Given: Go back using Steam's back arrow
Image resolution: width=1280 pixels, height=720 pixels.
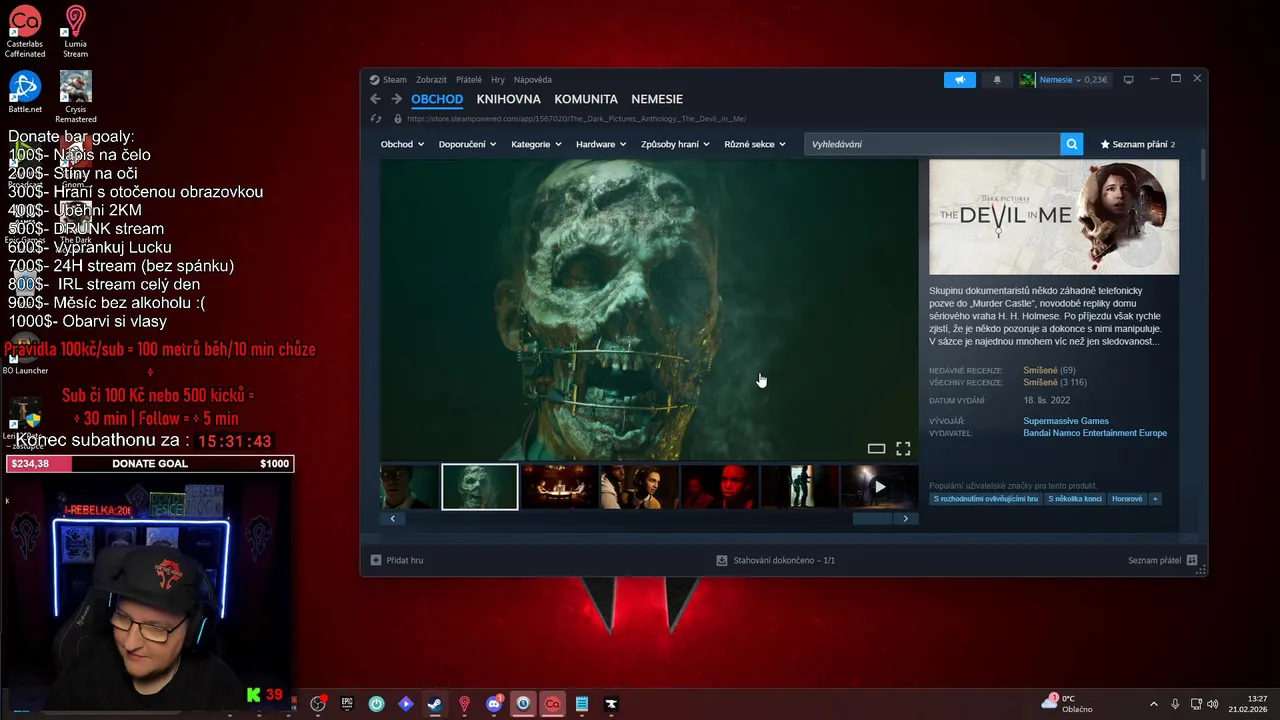Looking at the screenshot, I should coord(375,99).
